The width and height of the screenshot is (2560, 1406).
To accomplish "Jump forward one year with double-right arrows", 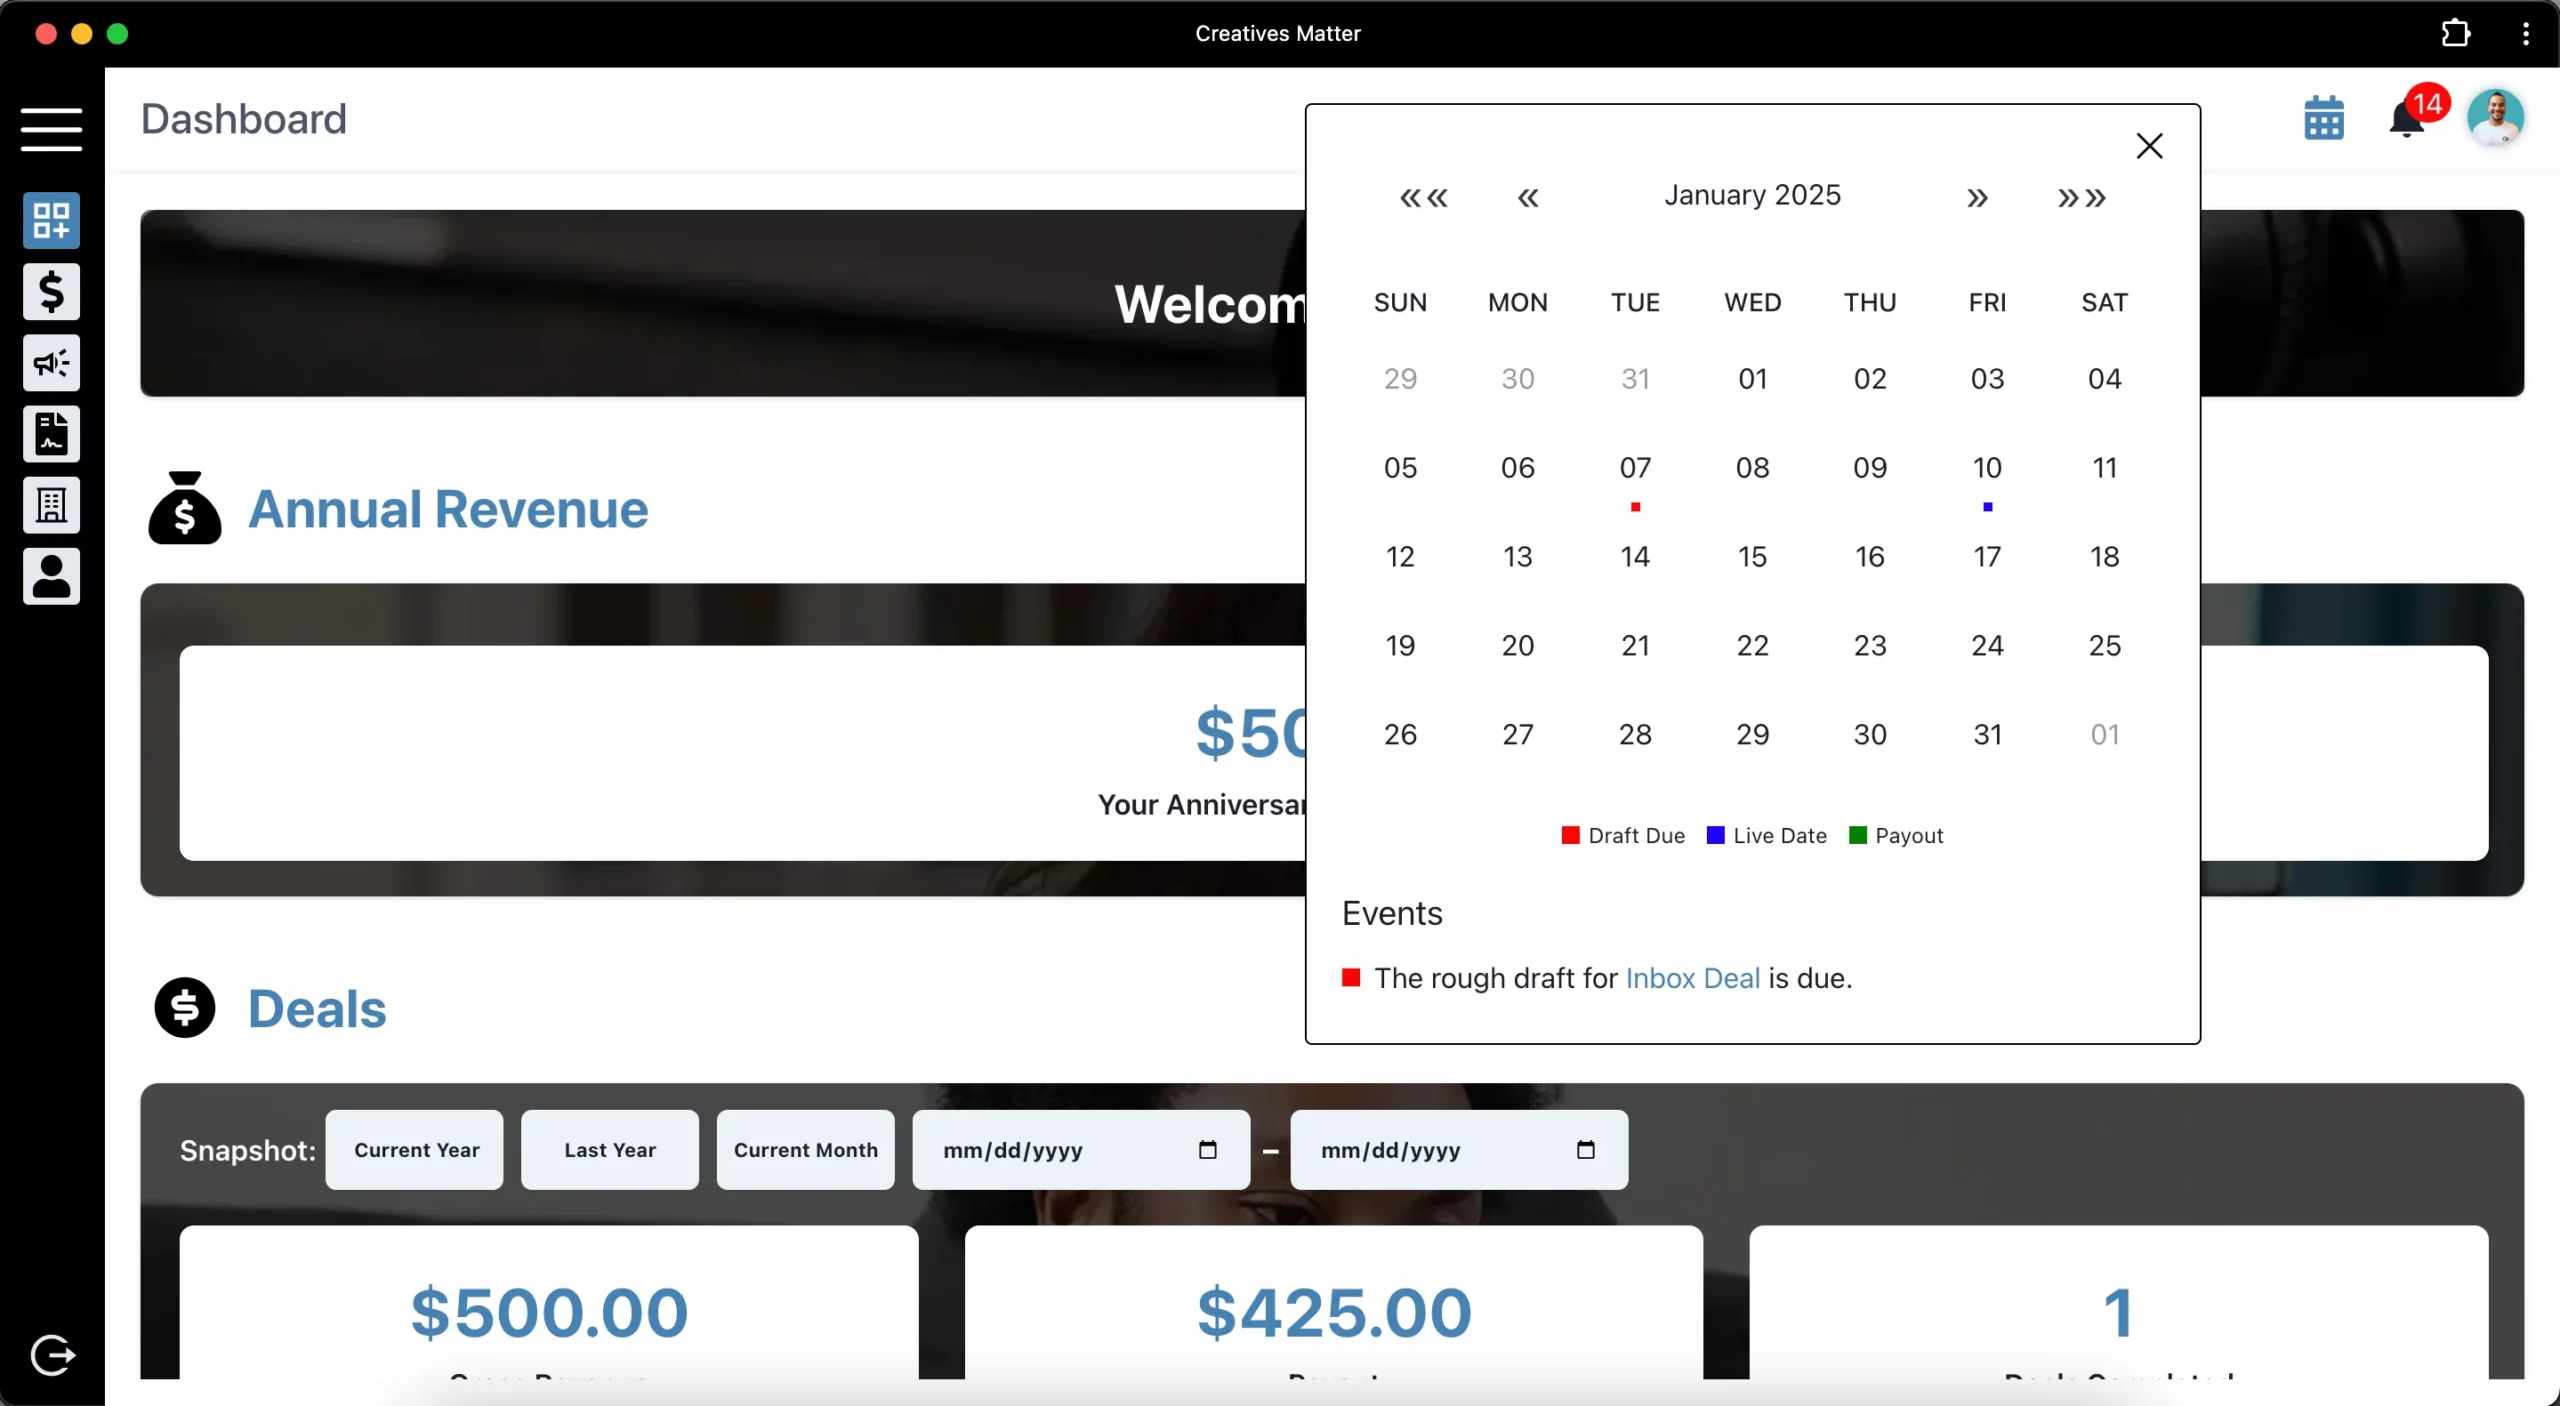I will tap(2082, 197).
